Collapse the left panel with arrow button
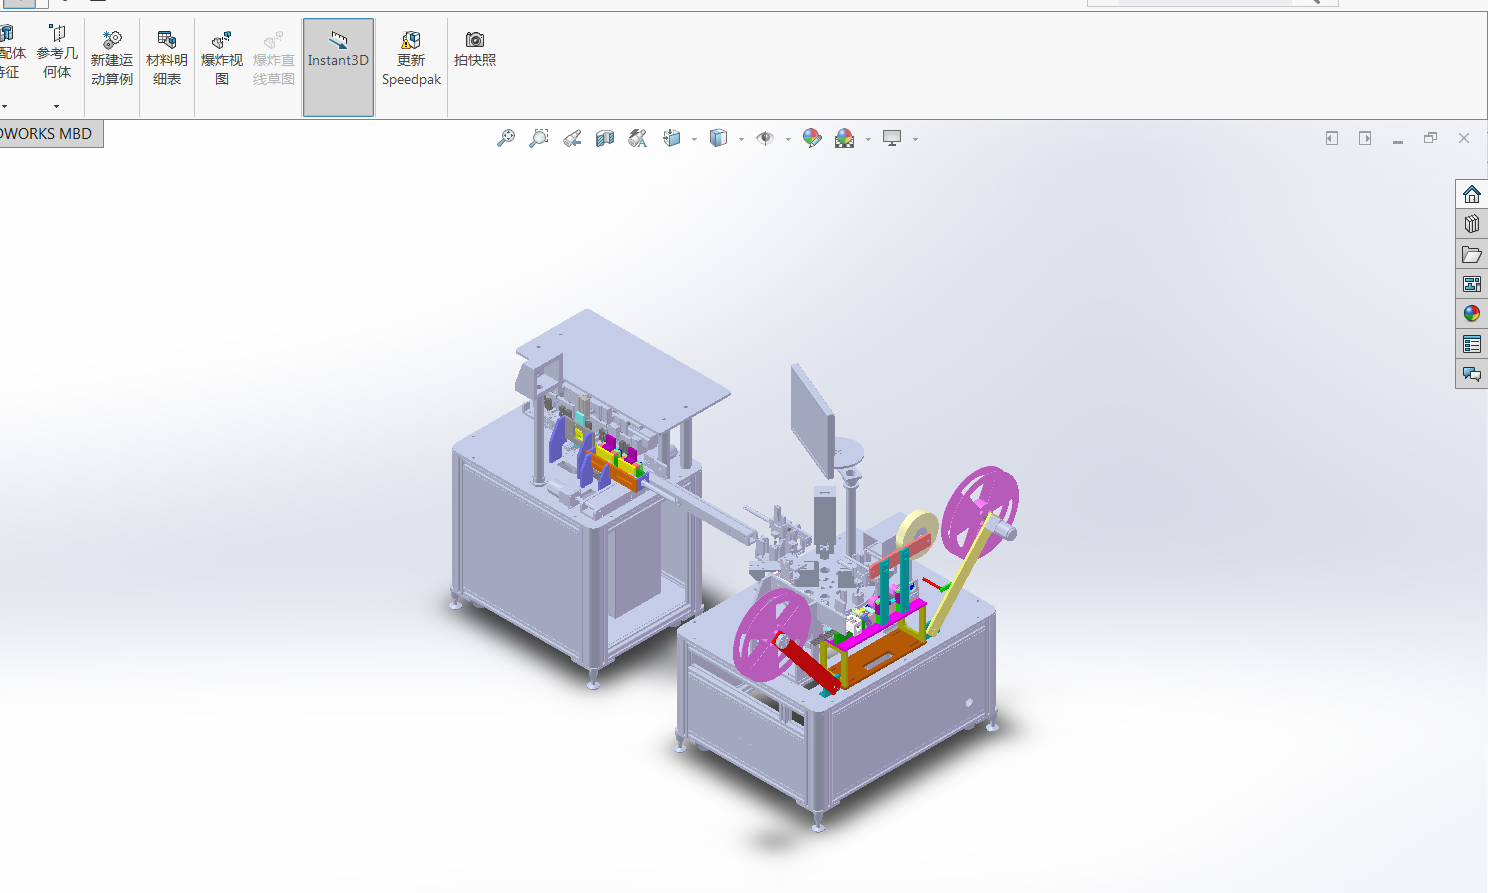1488x893 pixels. click(x=1332, y=138)
